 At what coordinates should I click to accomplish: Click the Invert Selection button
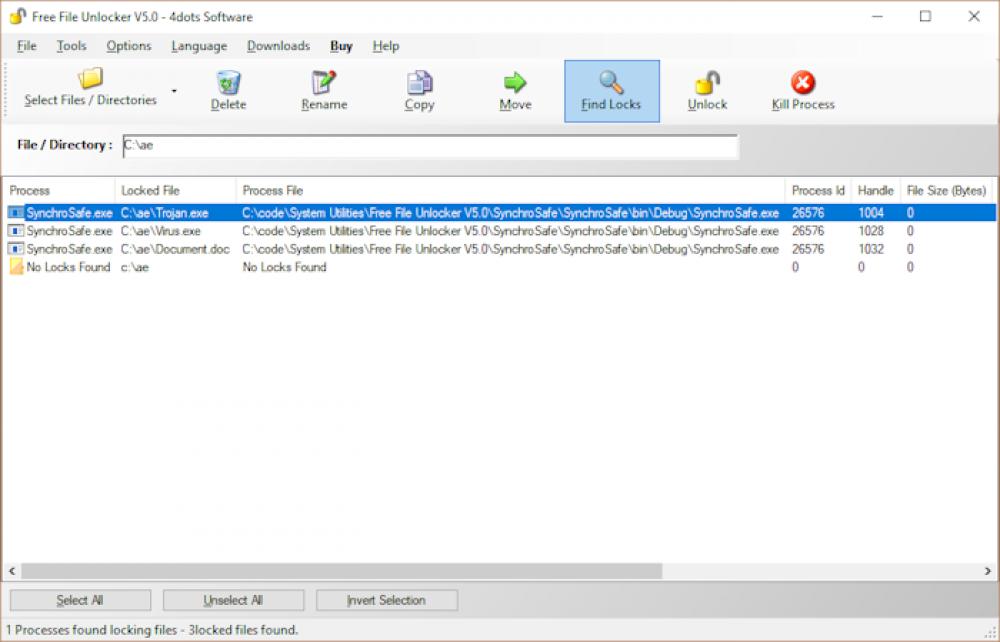386,600
